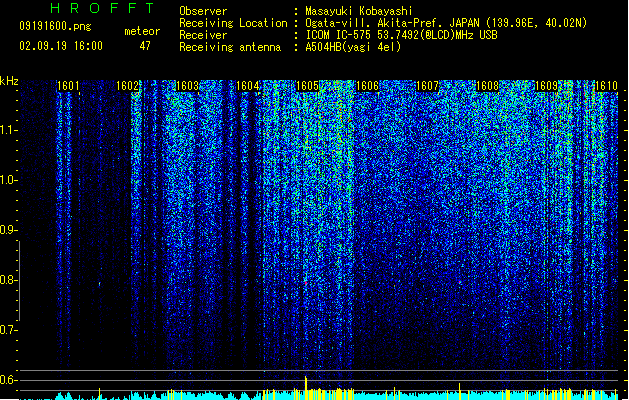Viewport: 629px width, 400px height.
Task: Click the 1607 time marker
Action: coord(427,86)
